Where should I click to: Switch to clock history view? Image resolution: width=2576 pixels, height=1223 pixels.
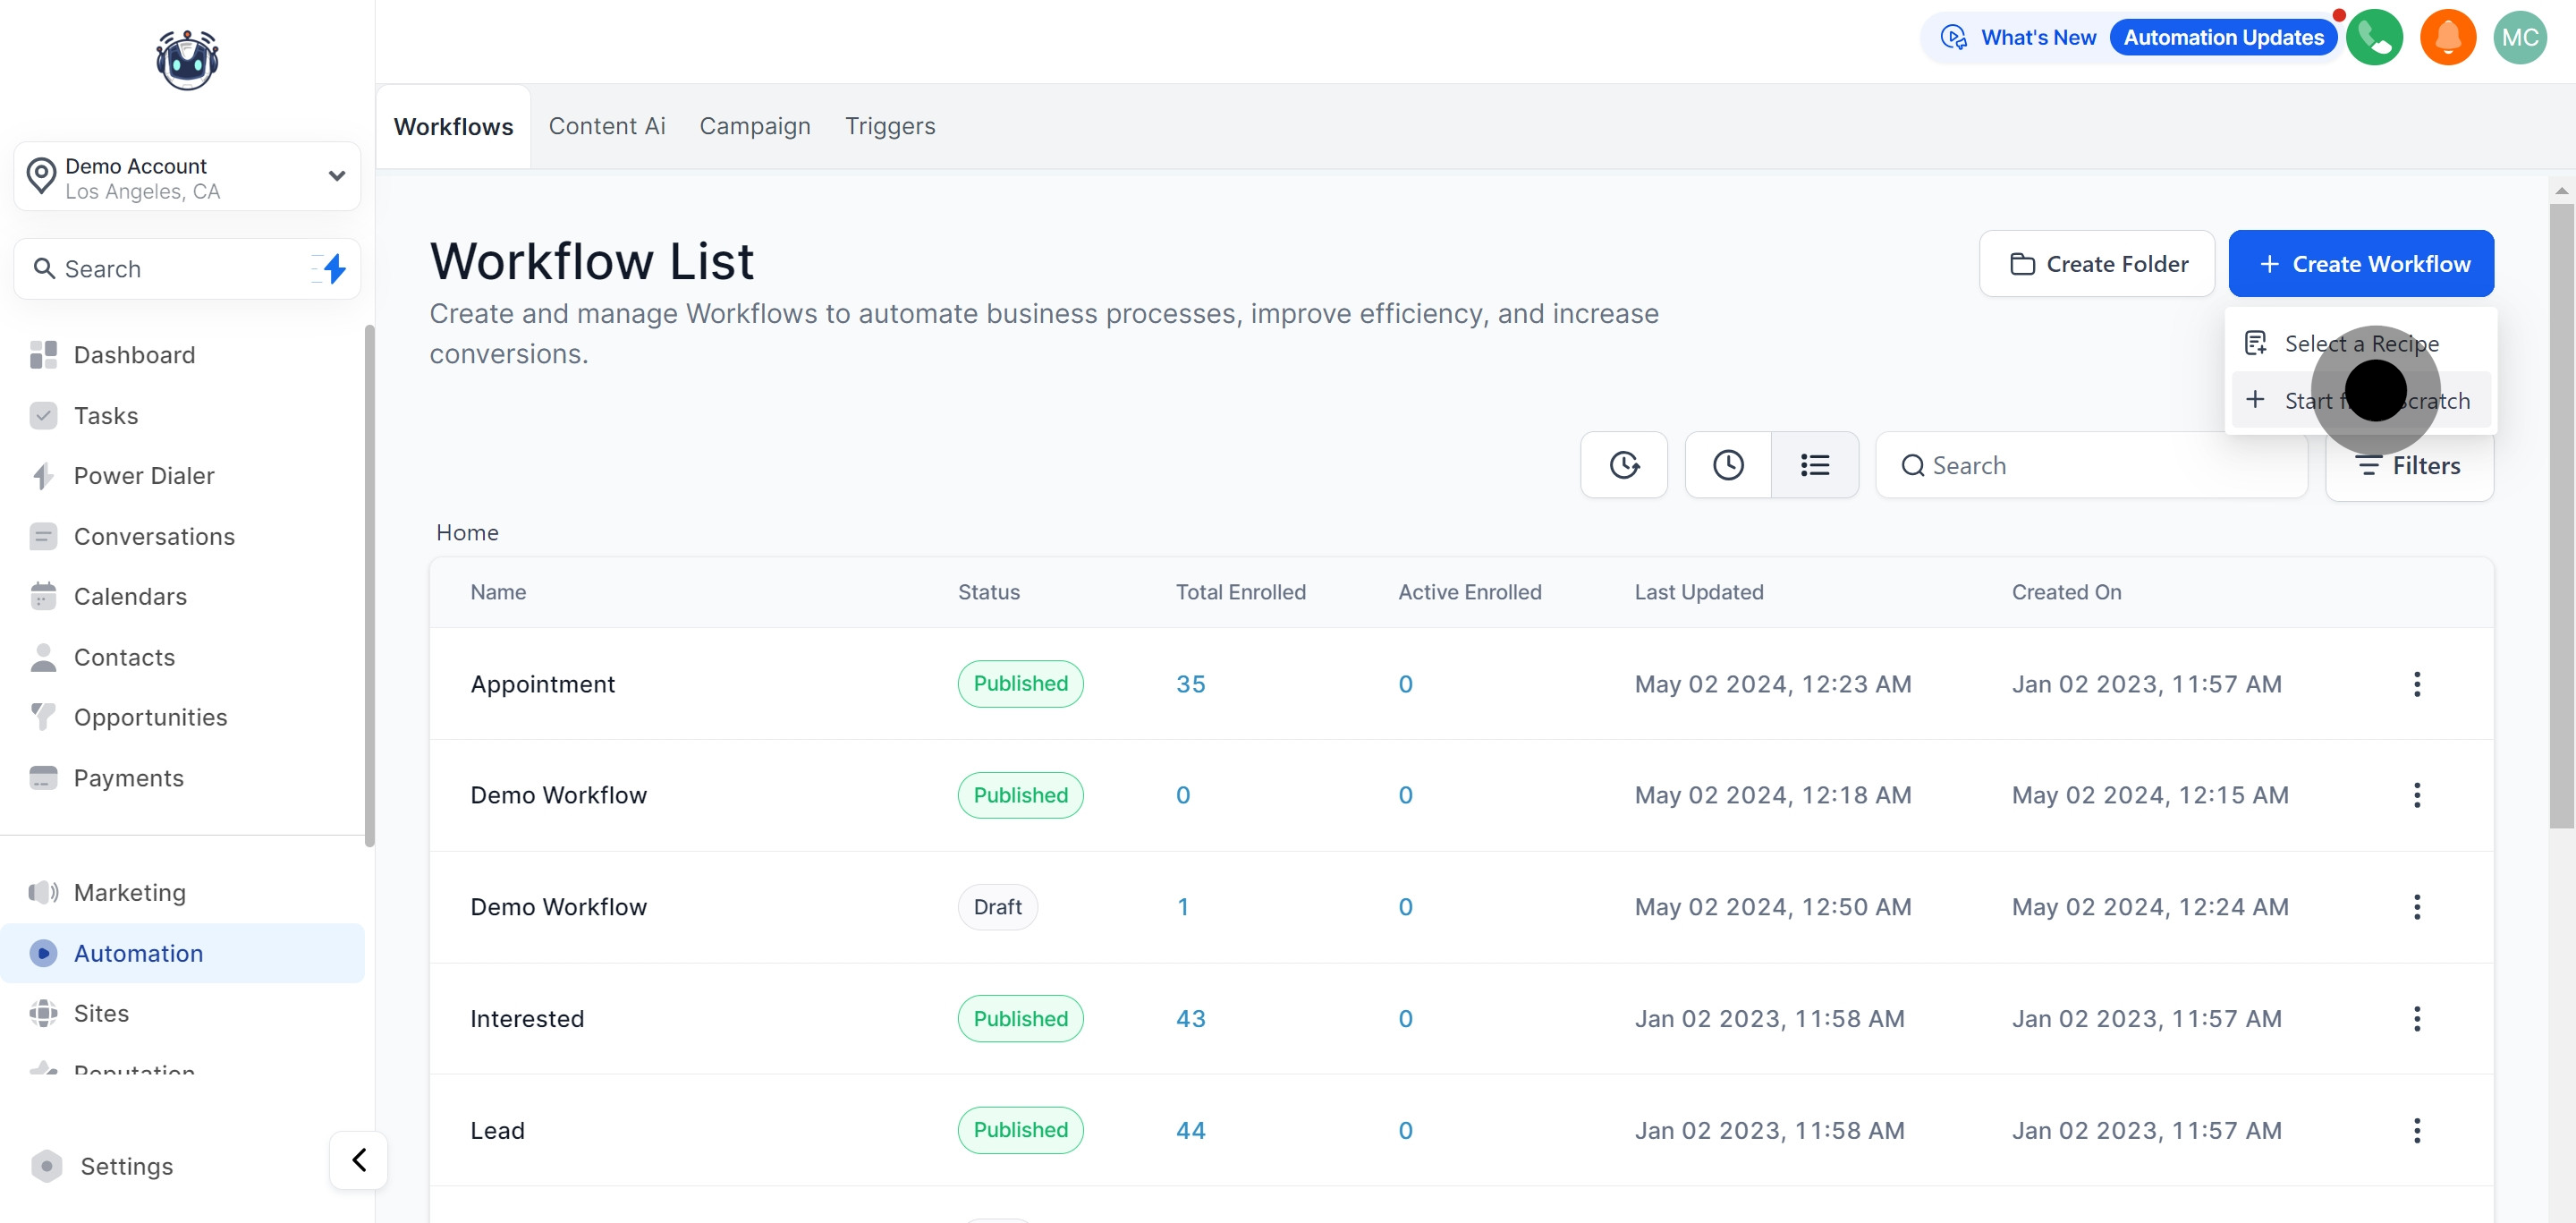pyautogui.click(x=1727, y=465)
